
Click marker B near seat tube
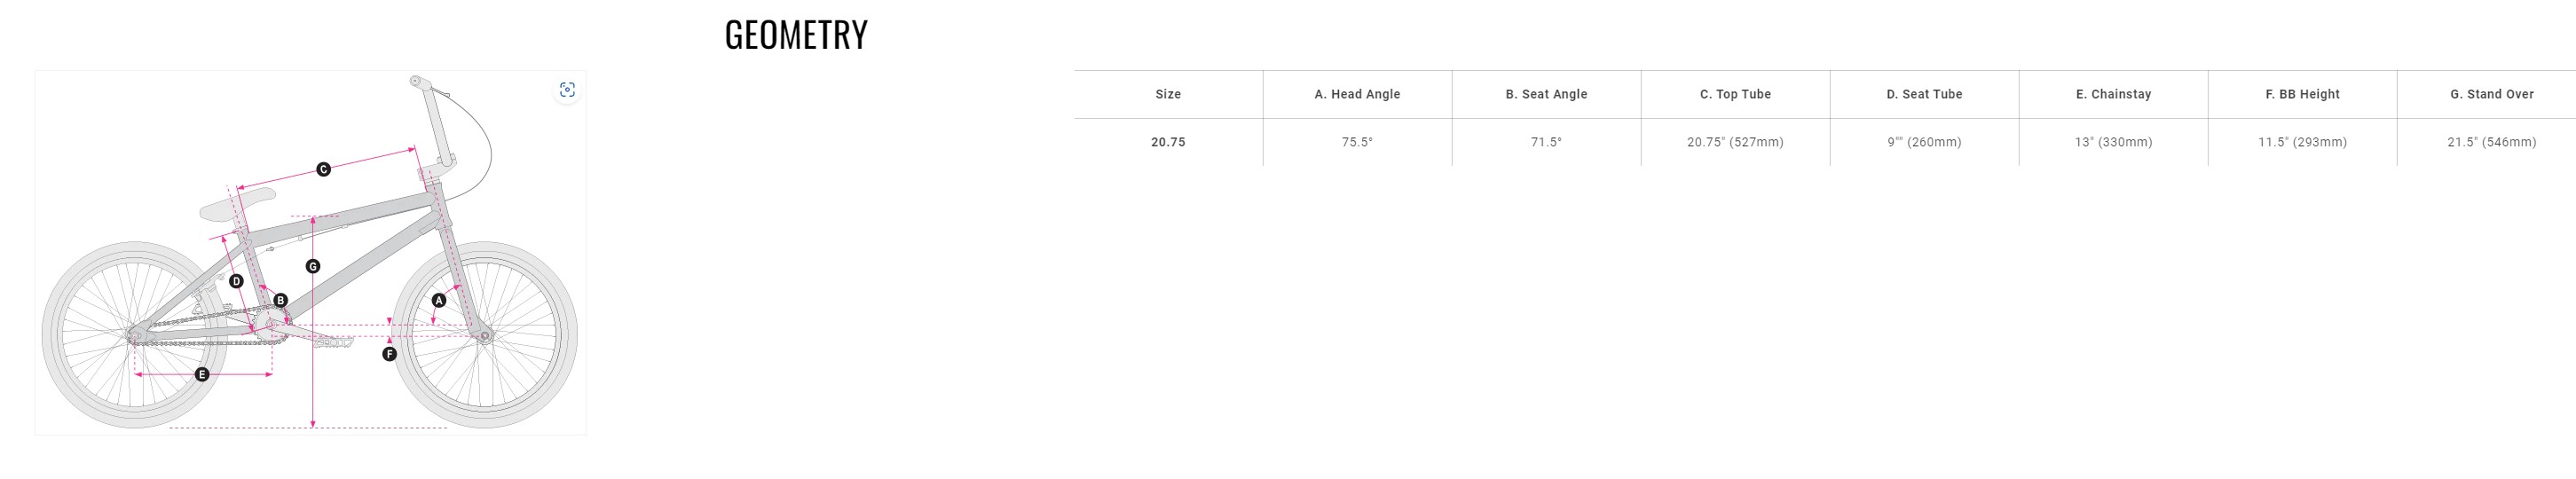click(x=280, y=300)
